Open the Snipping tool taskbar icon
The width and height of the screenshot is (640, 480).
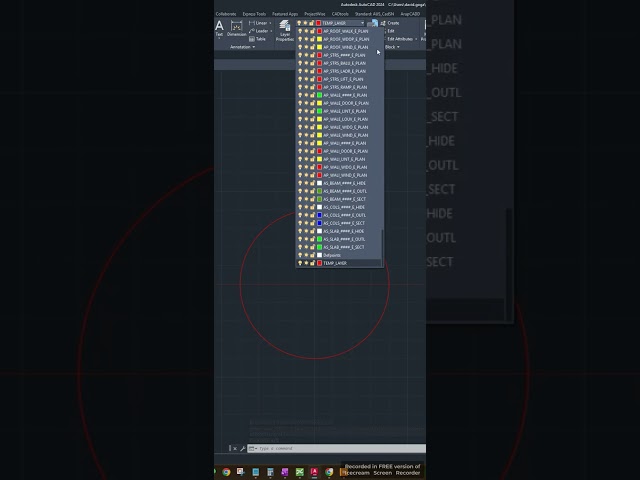(x=240, y=472)
